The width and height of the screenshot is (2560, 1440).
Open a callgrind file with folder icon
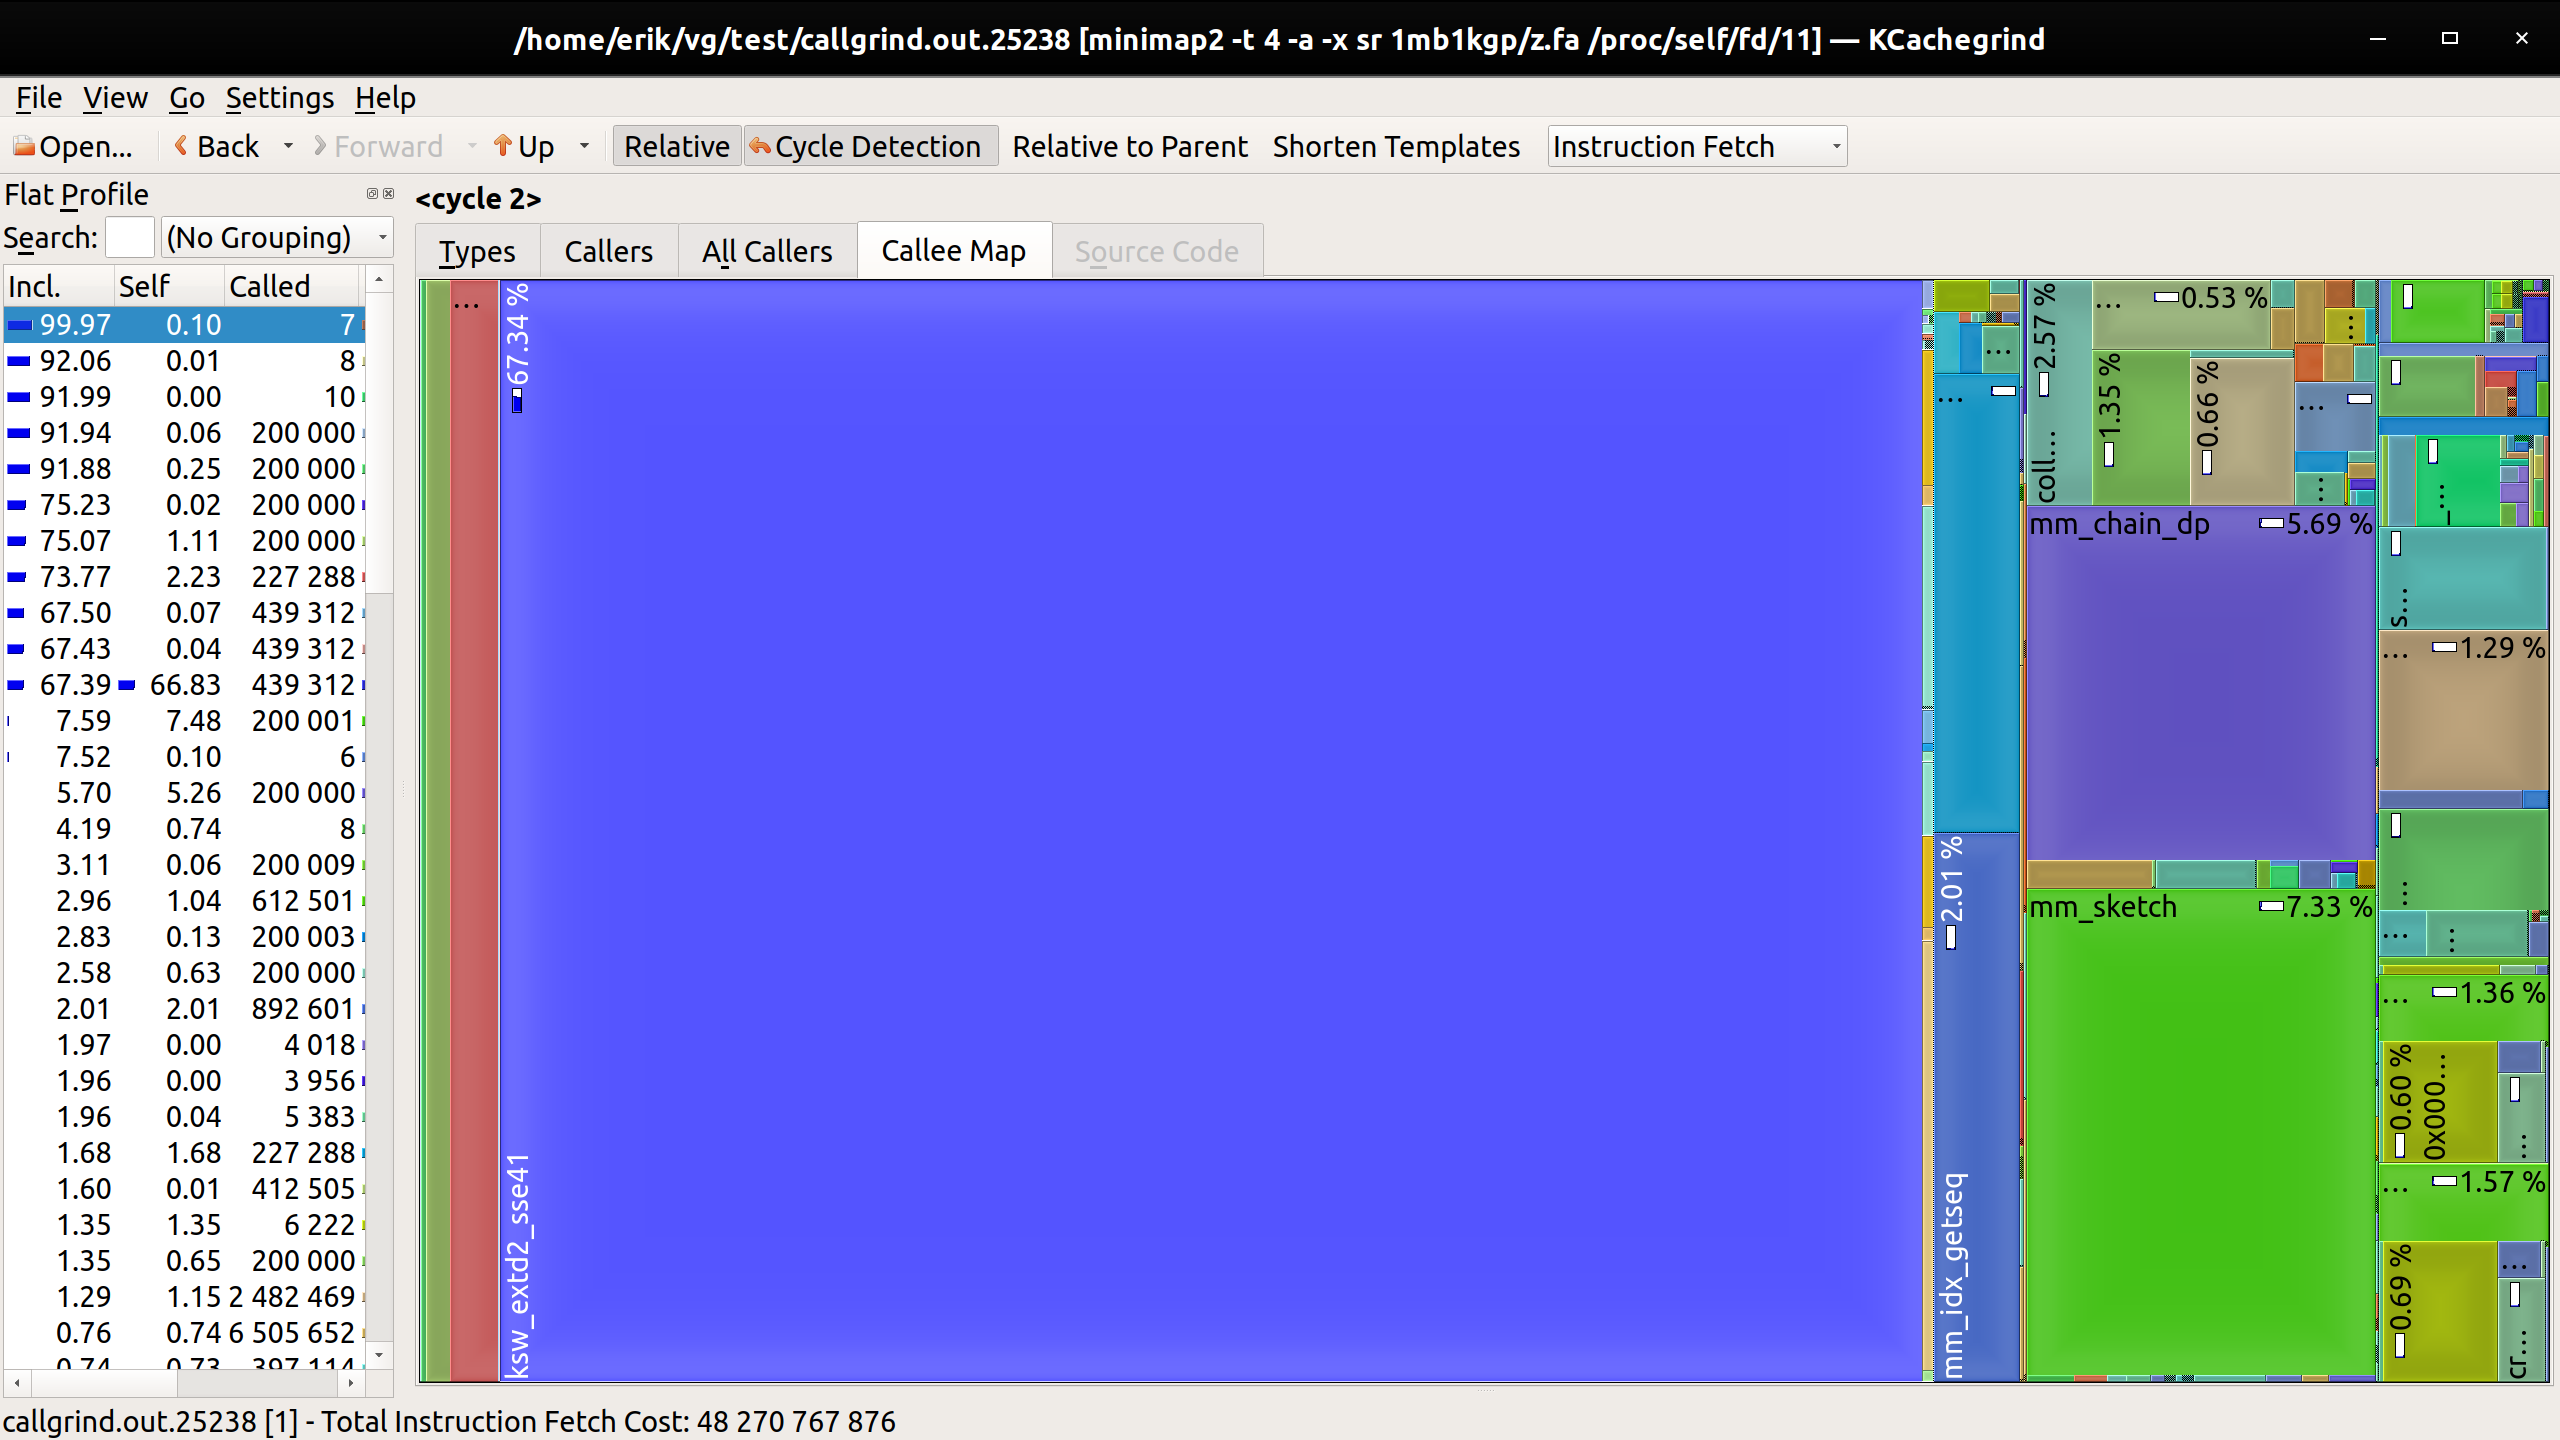pyautogui.click(x=24, y=146)
